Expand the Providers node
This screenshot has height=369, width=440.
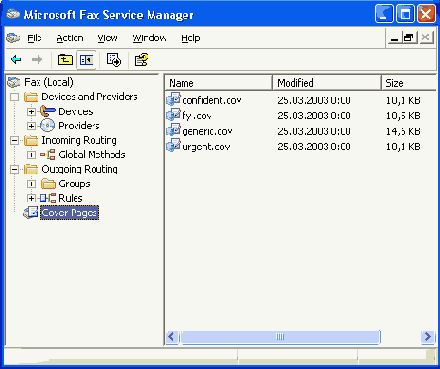coord(31,126)
